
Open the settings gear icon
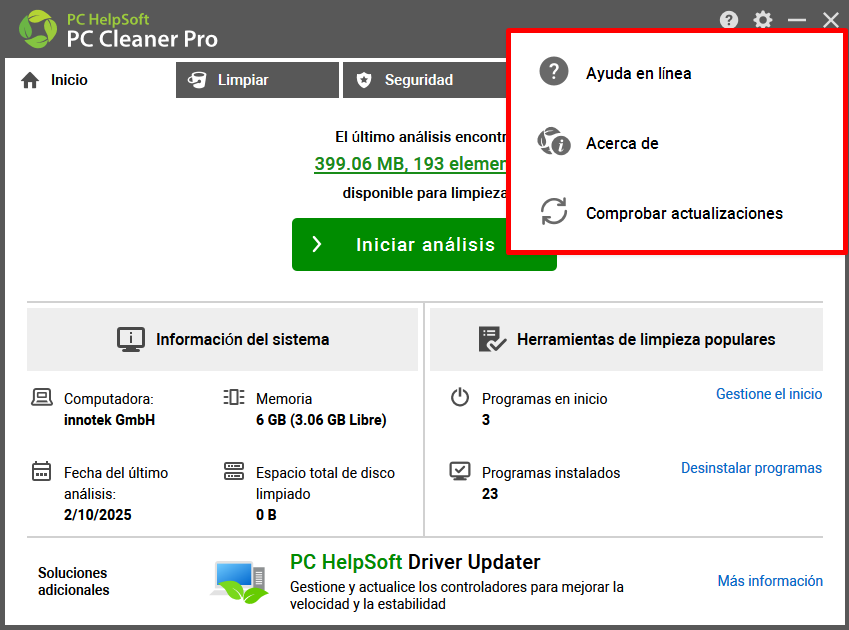(x=762, y=20)
